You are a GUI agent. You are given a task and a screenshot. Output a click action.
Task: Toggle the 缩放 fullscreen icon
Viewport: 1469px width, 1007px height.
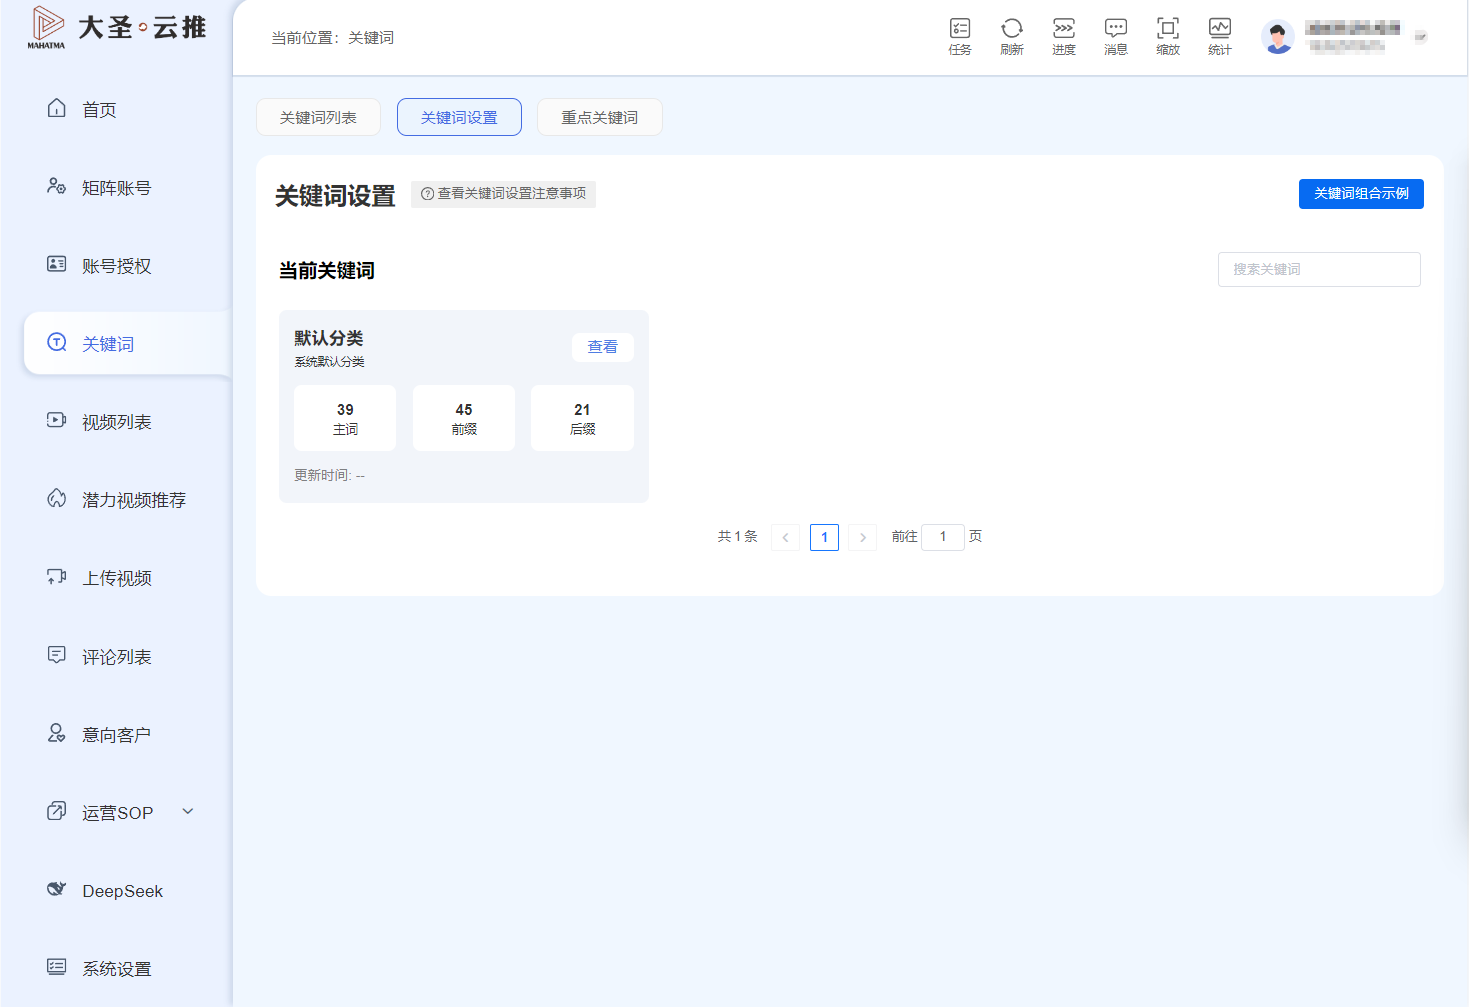tap(1168, 36)
